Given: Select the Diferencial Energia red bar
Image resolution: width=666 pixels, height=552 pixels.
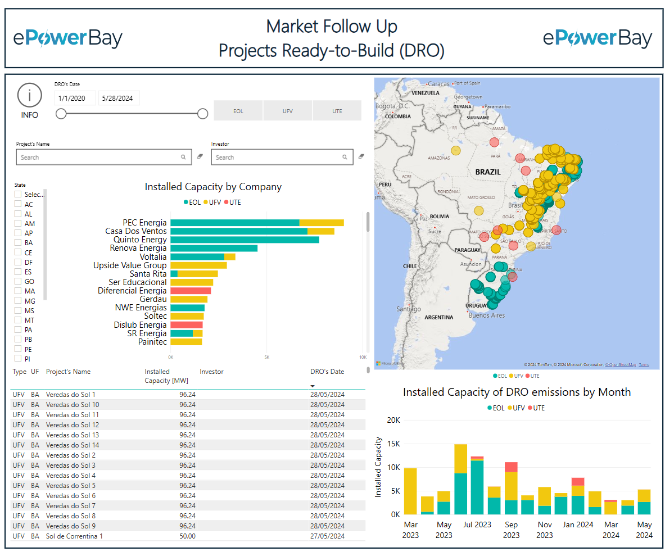Looking at the screenshot, I should point(191,290).
